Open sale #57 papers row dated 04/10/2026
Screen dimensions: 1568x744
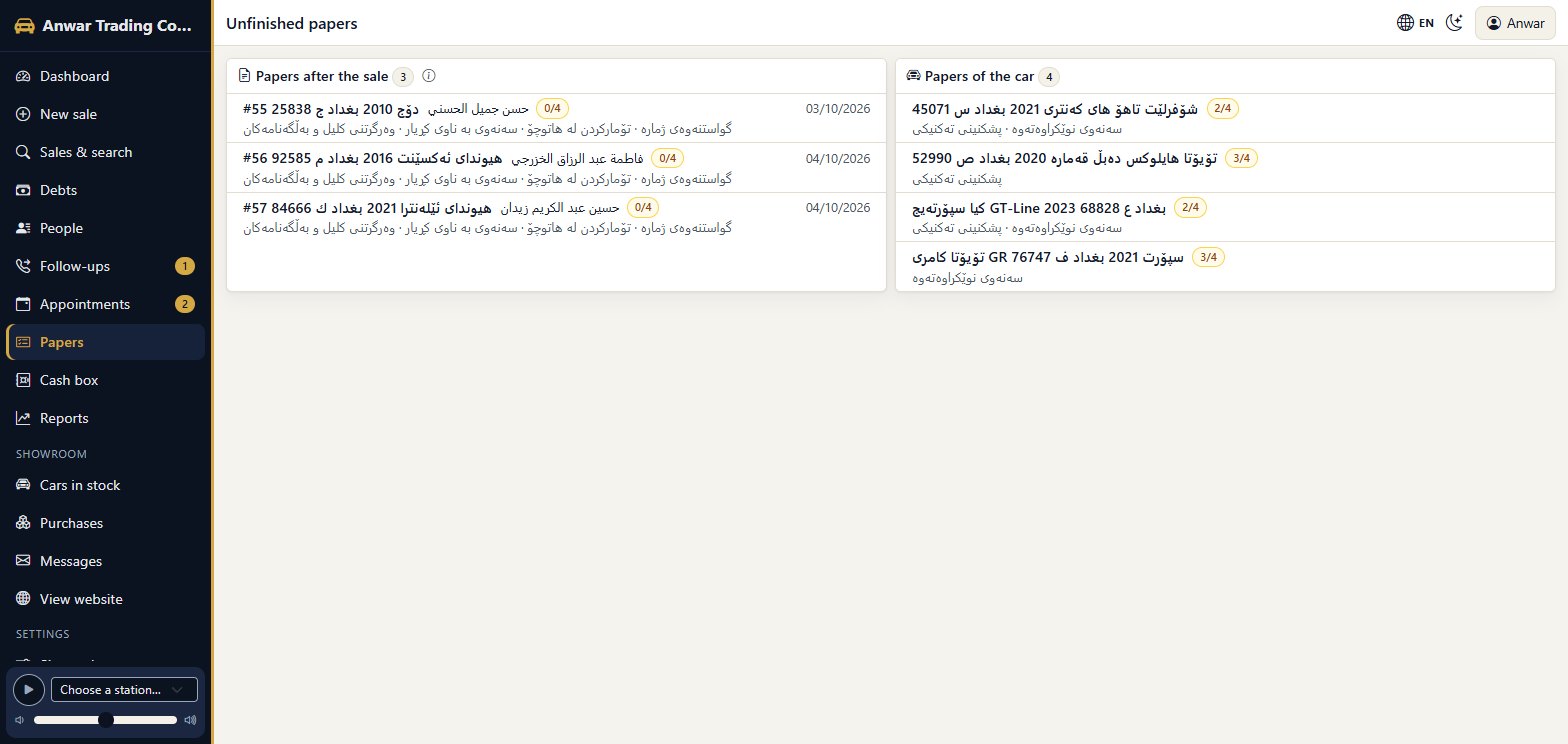pos(556,217)
